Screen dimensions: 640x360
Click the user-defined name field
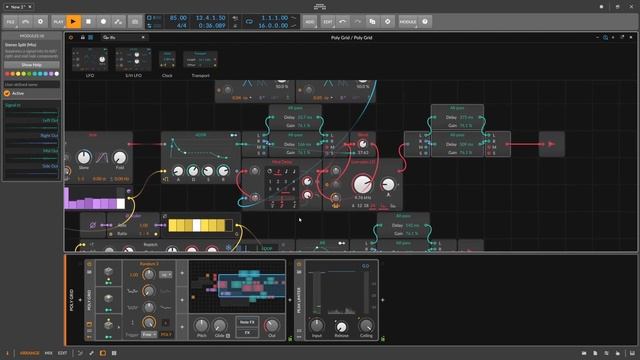(x=32, y=84)
